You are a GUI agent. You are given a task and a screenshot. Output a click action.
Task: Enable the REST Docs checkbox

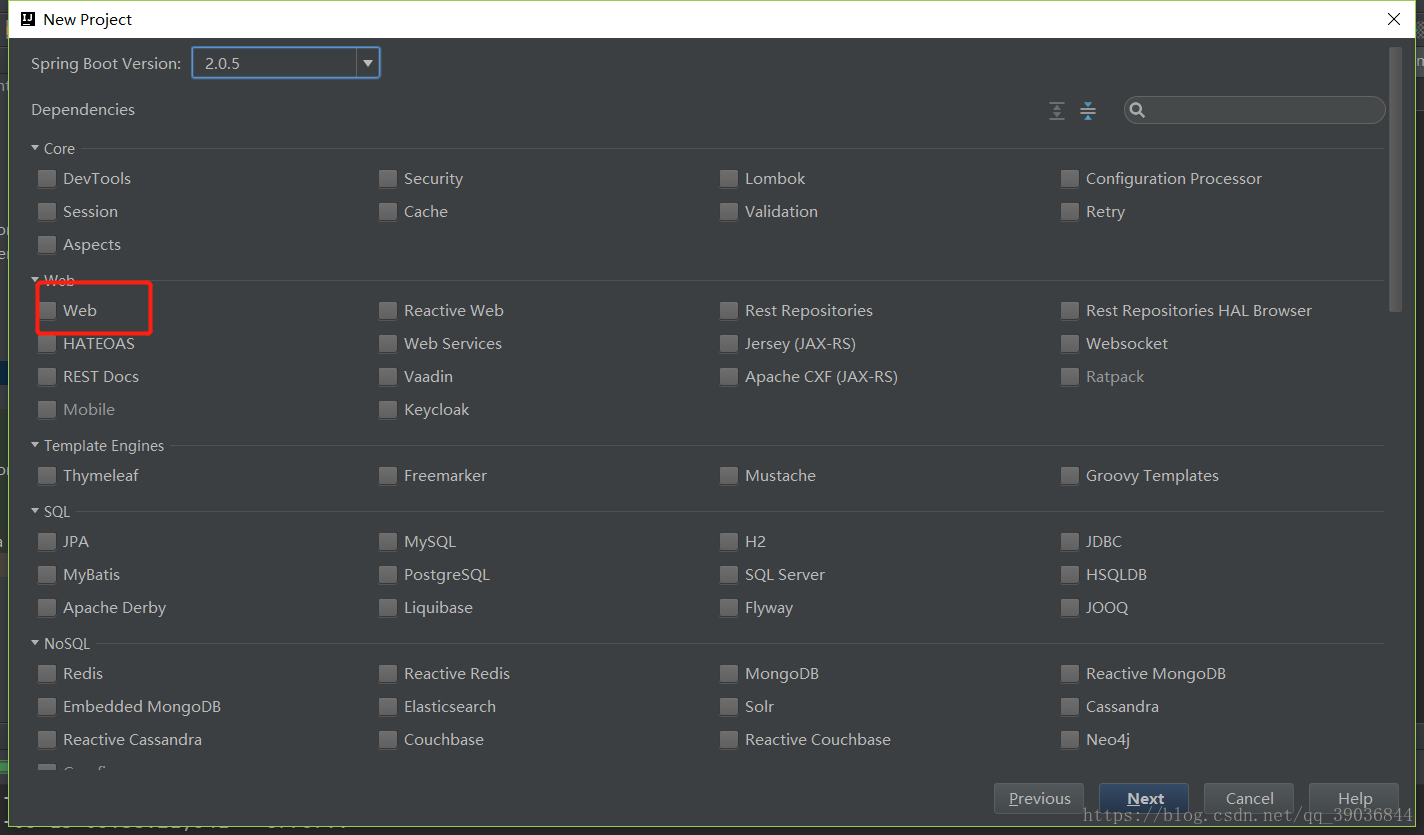[x=47, y=377]
